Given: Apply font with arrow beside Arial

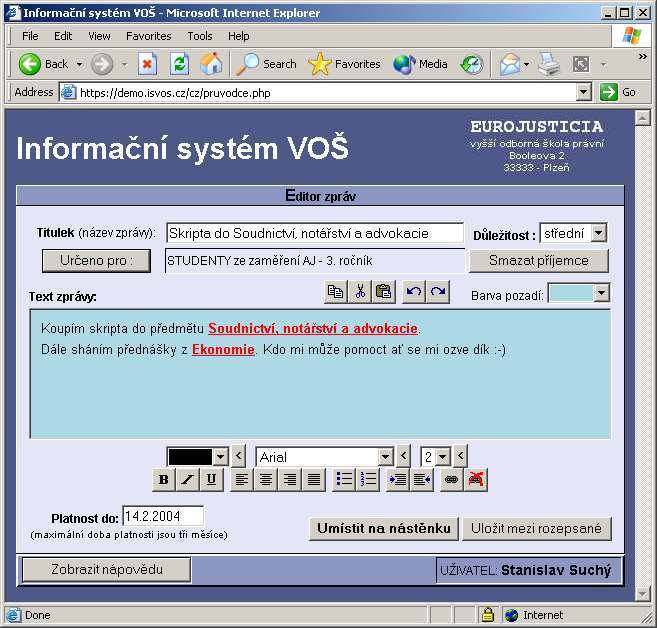Looking at the screenshot, I should pos(404,455).
